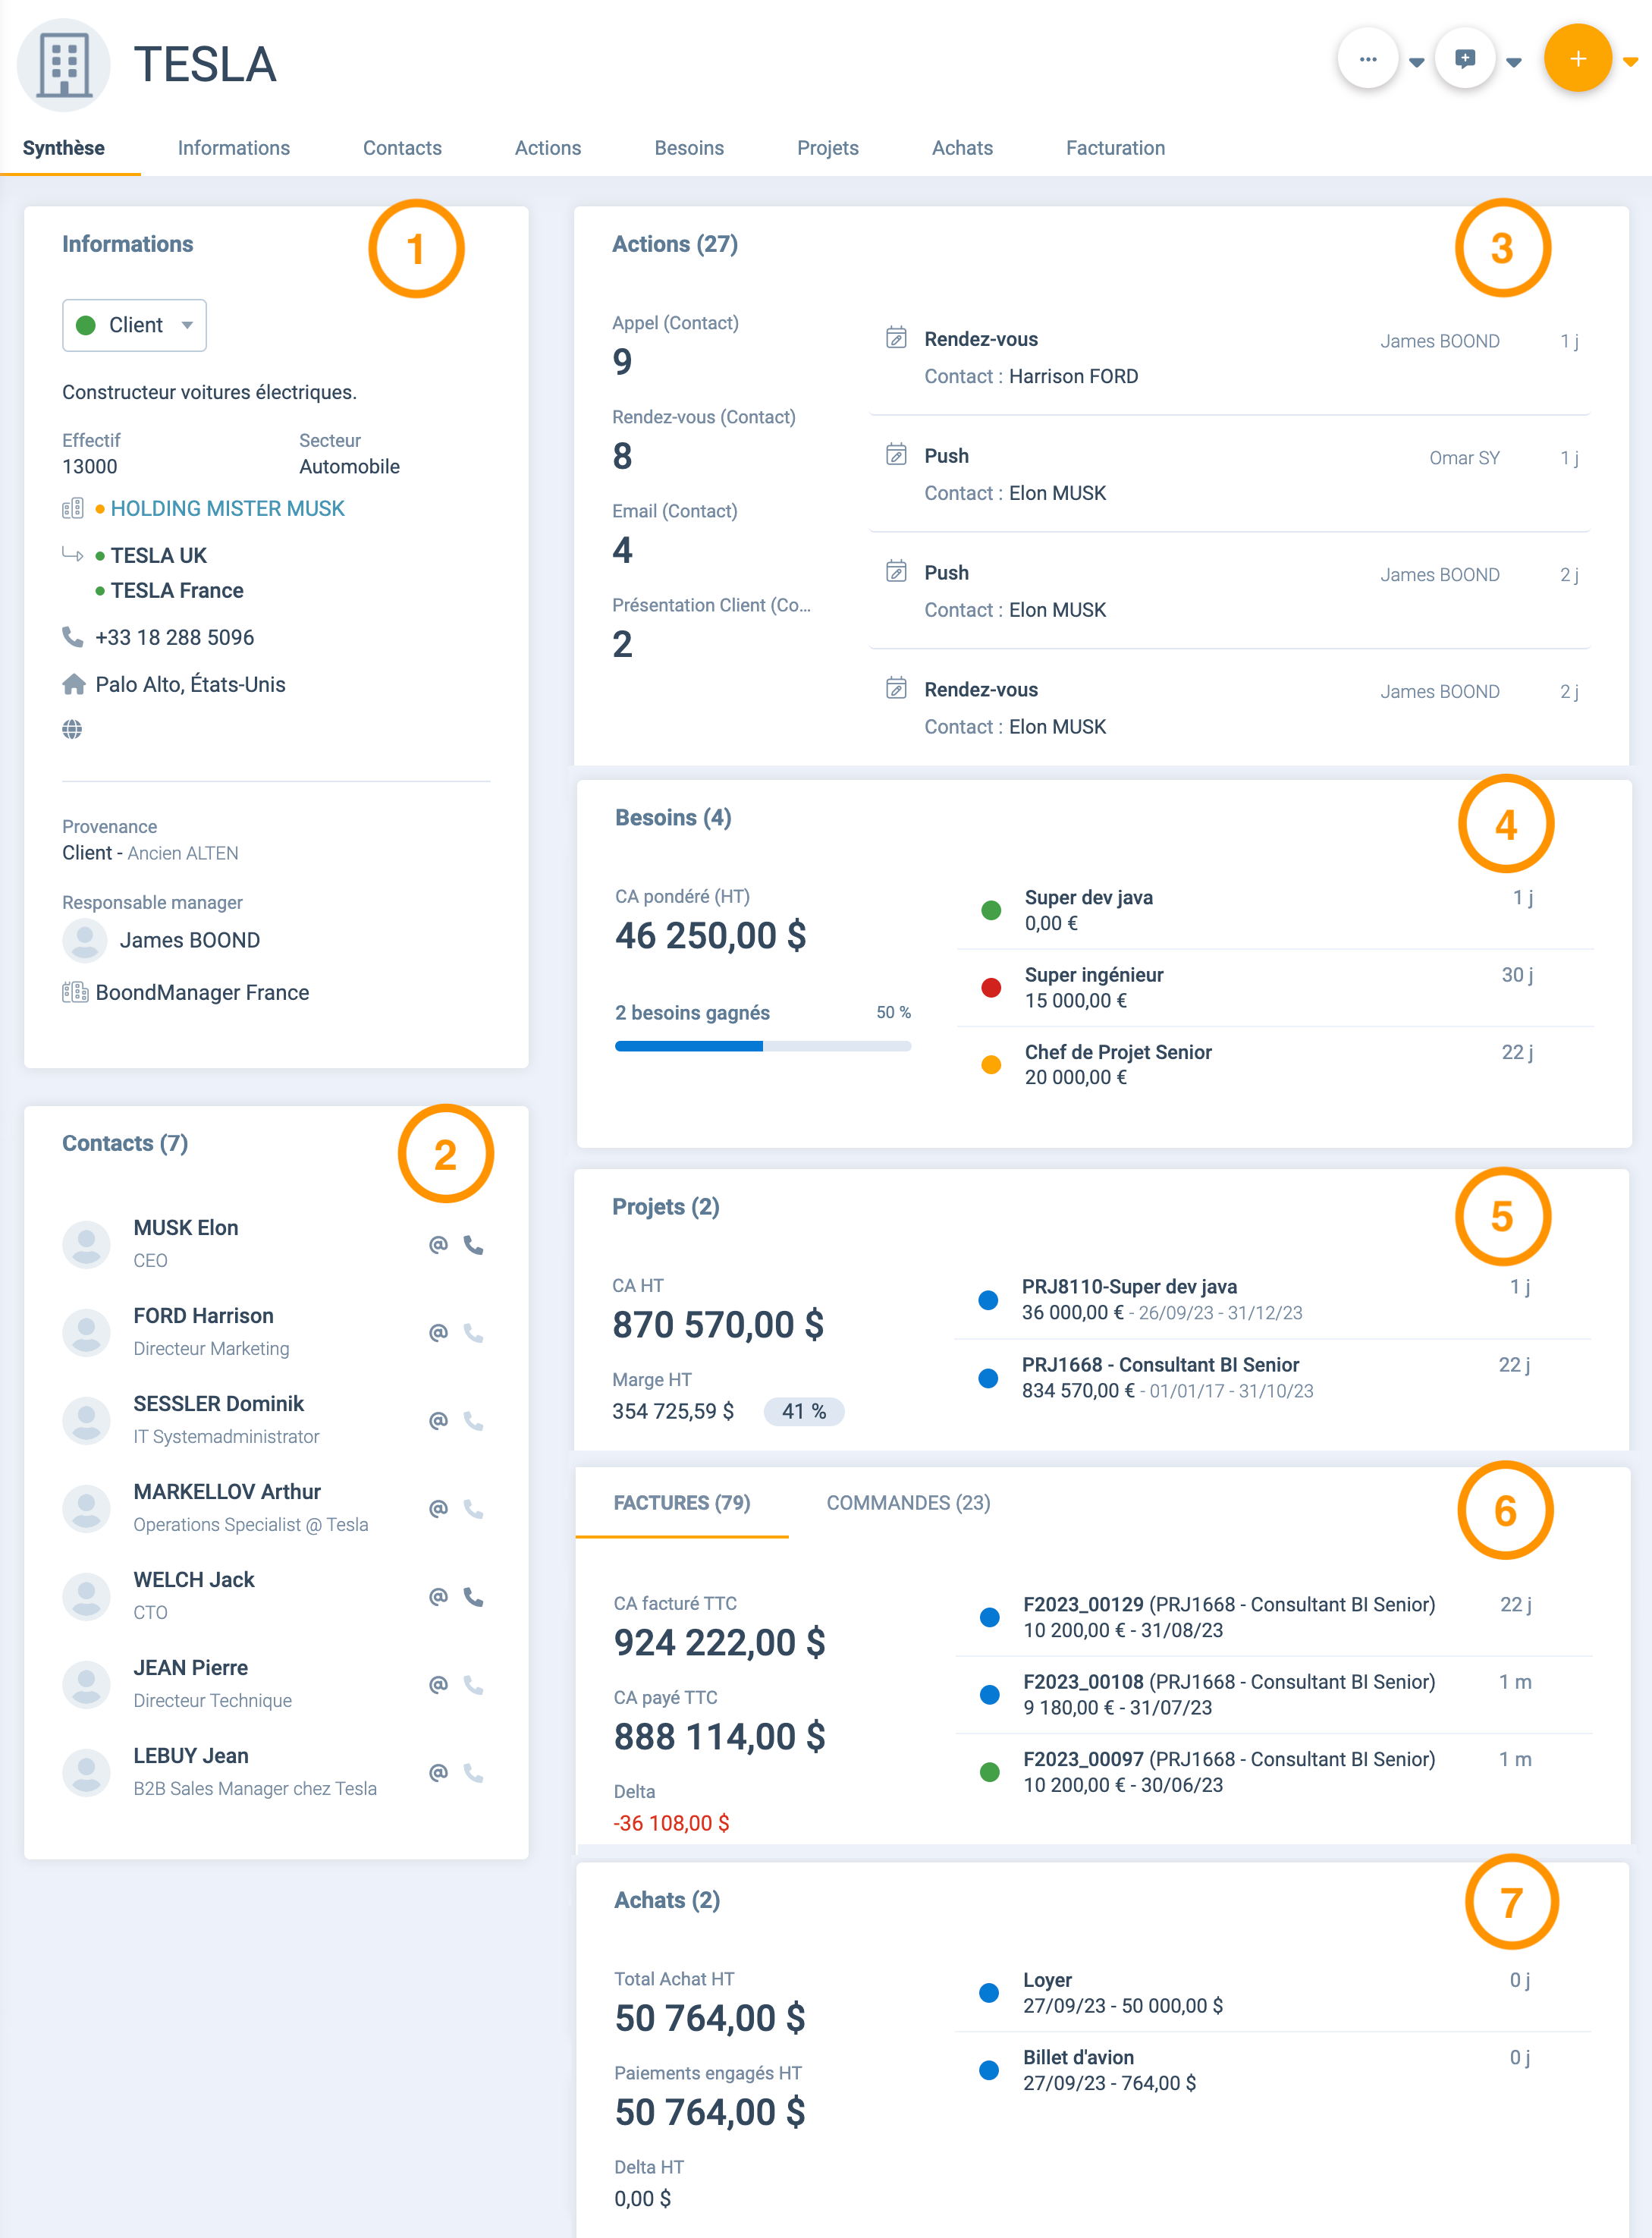Viewport: 1652px width, 2238px height.
Task: Email LEBUY Jean via the @ icon
Action: click(x=438, y=1773)
